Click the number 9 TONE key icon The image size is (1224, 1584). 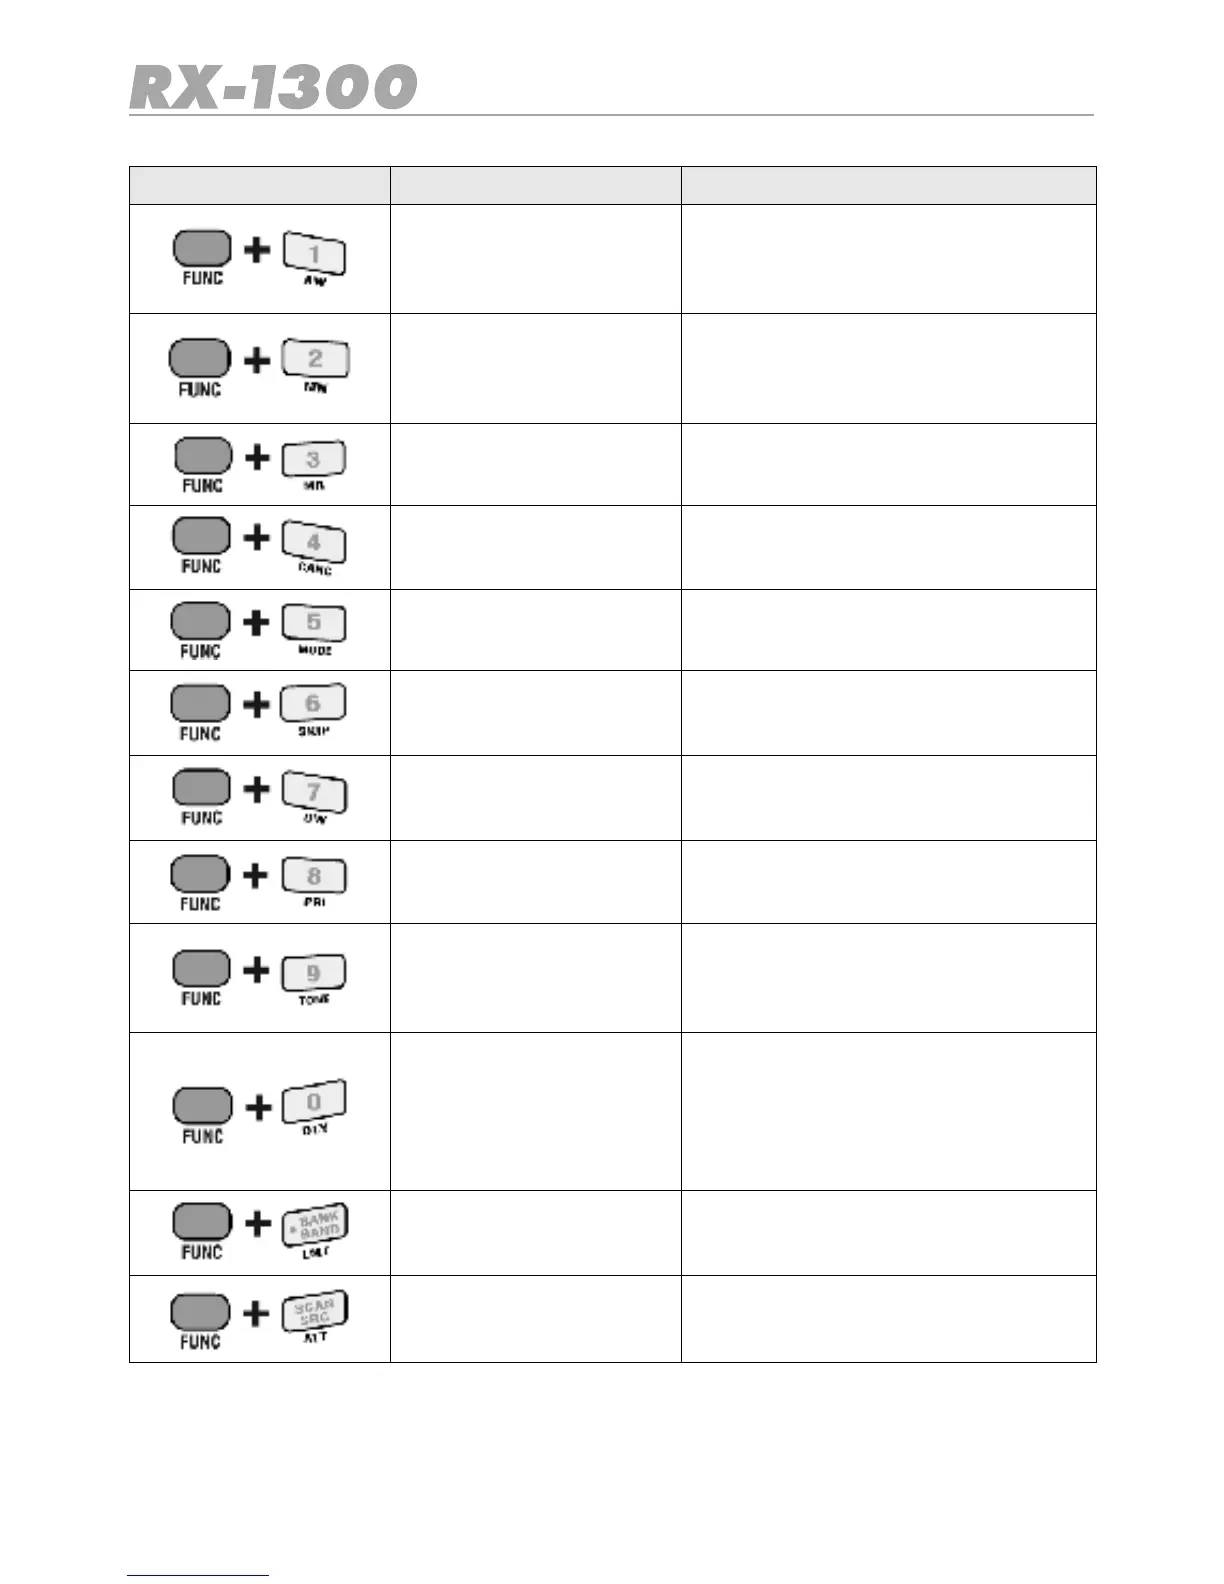(314, 972)
